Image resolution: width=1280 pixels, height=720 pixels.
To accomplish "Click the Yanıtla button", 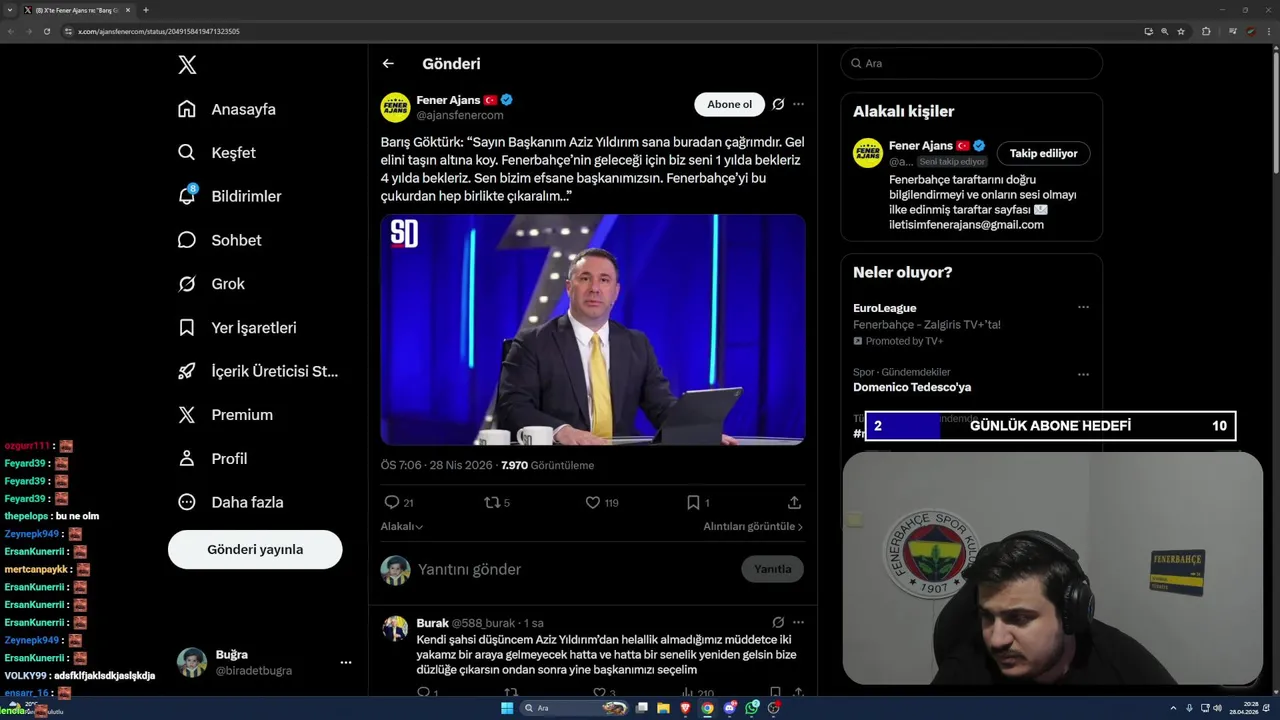I will click(x=772, y=569).
